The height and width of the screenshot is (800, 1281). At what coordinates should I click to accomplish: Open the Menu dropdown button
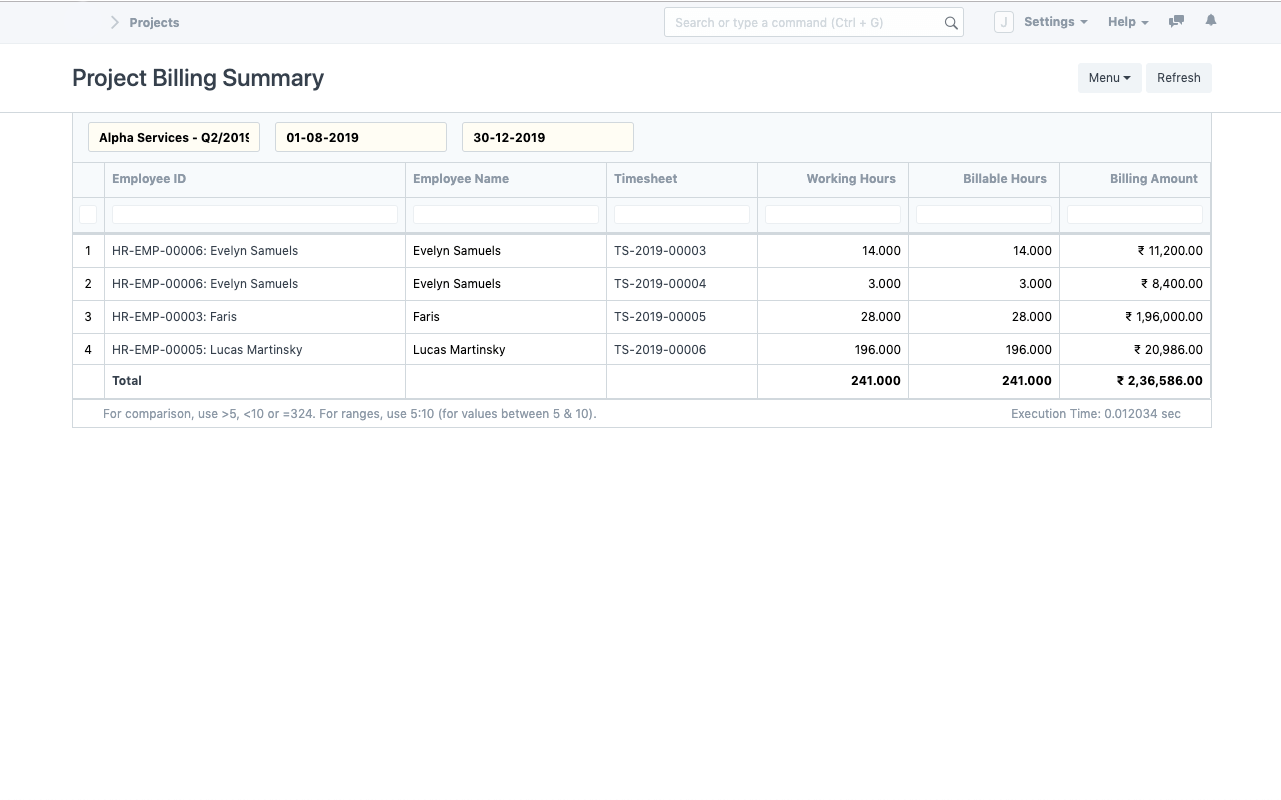click(x=1109, y=78)
